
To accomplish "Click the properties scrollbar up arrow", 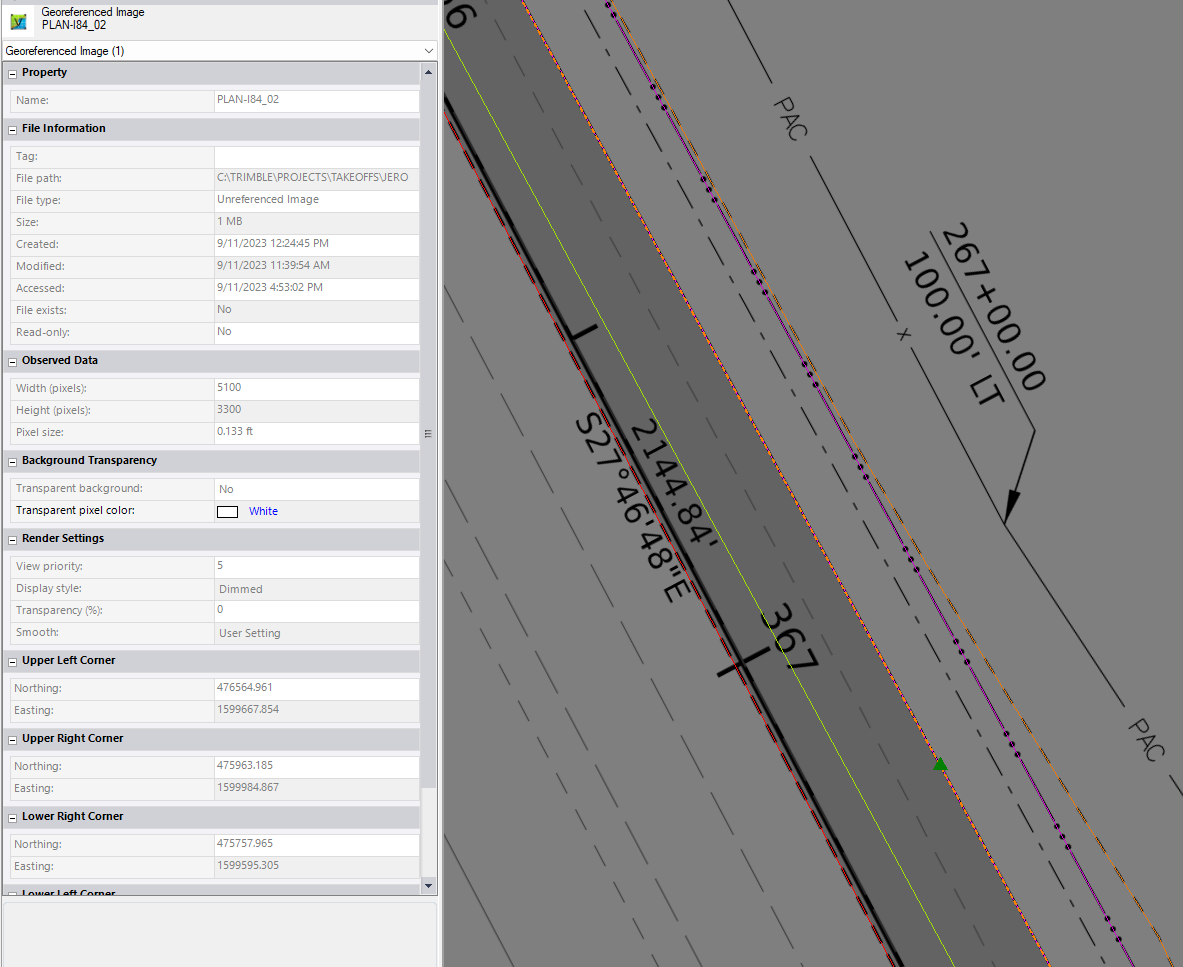I will pos(429,72).
